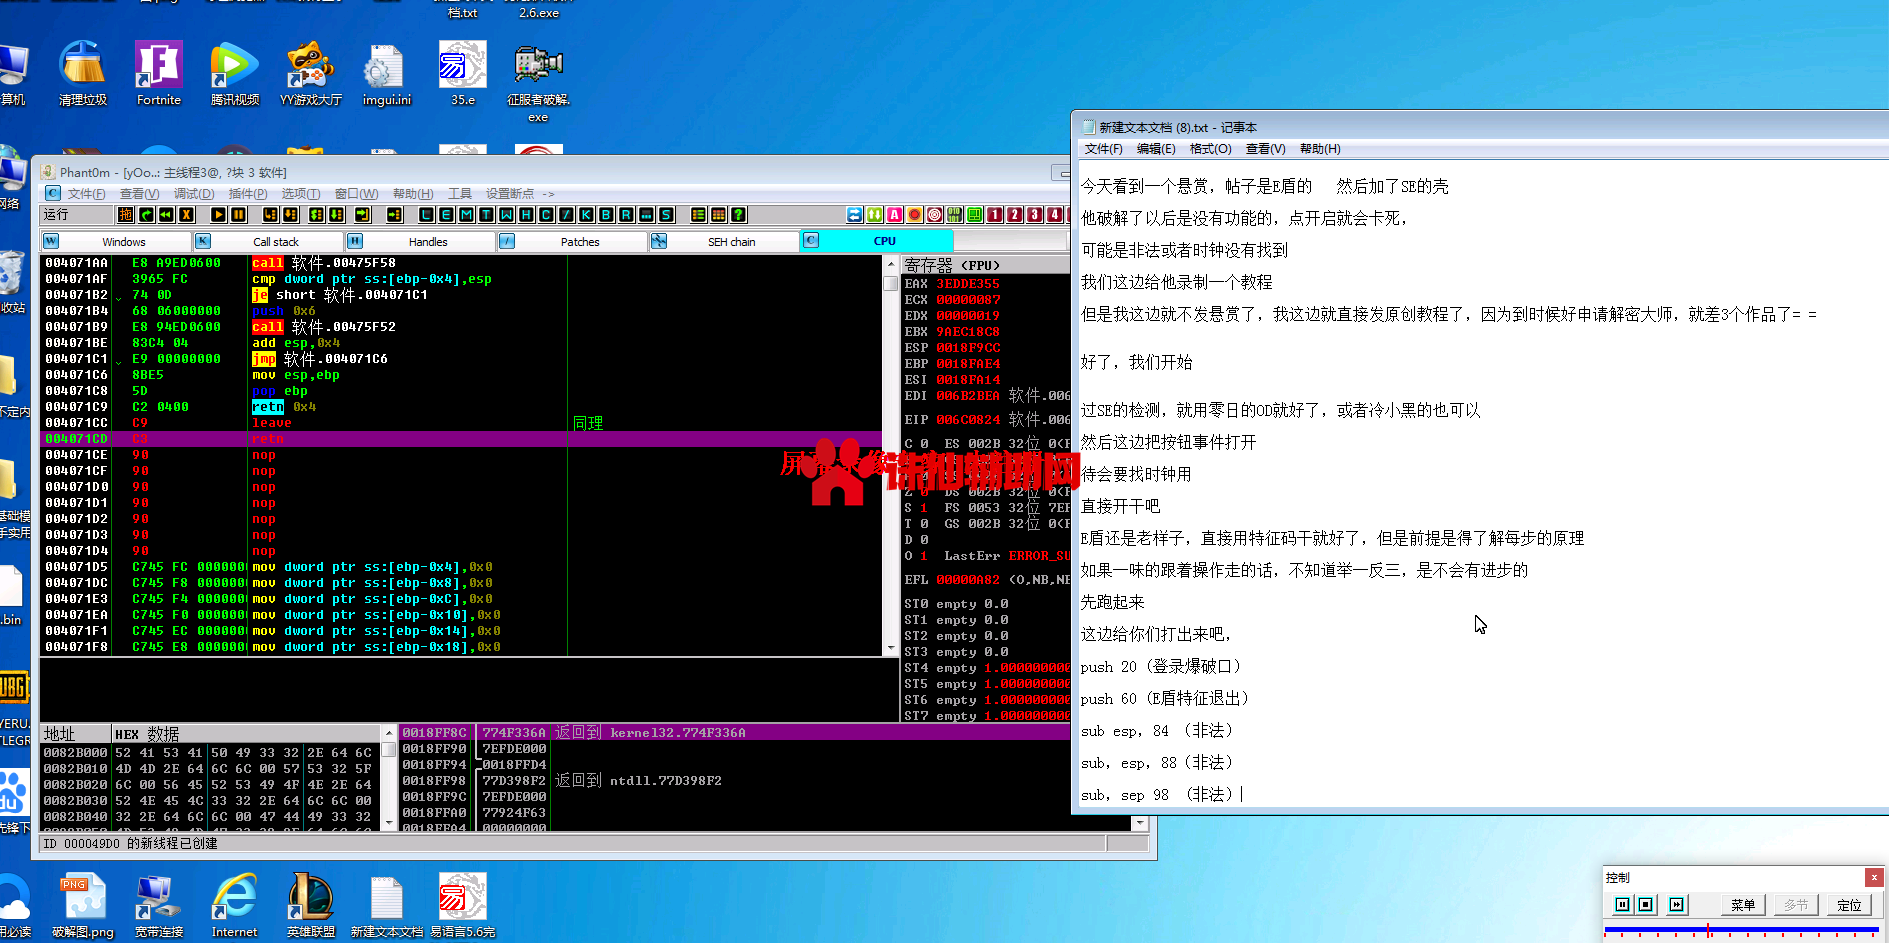Open References window with R icon
The image size is (1889, 943).
click(x=626, y=215)
